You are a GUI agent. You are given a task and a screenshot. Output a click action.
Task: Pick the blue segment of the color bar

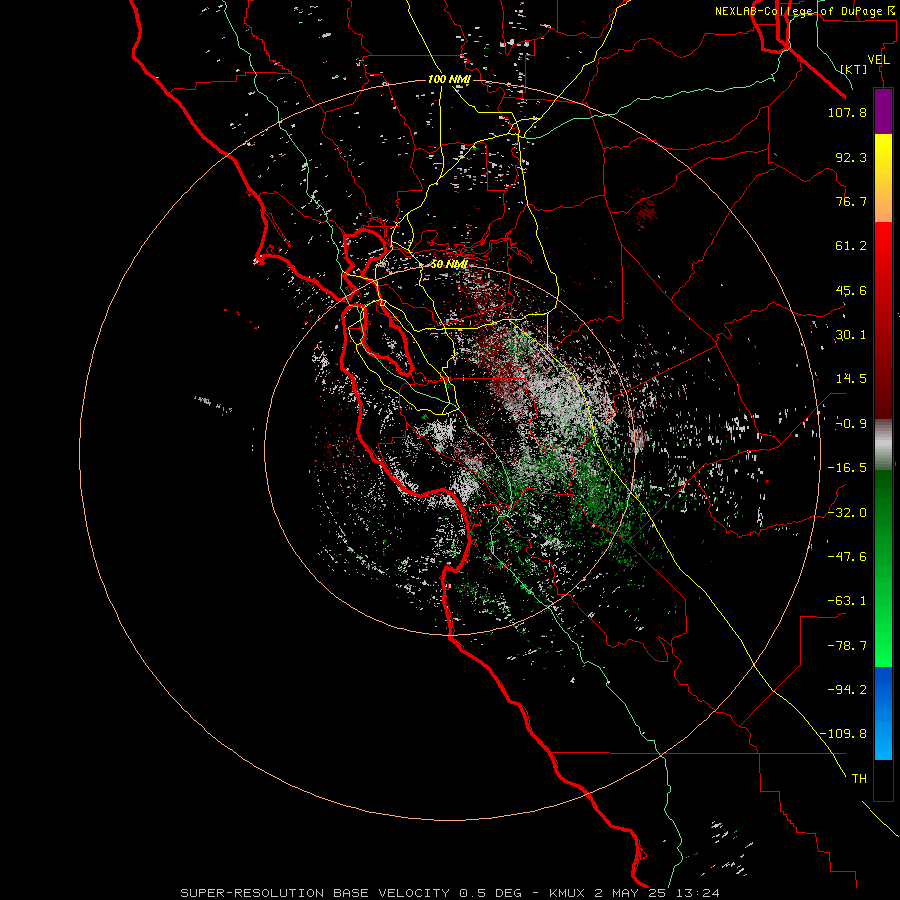point(883,713)
